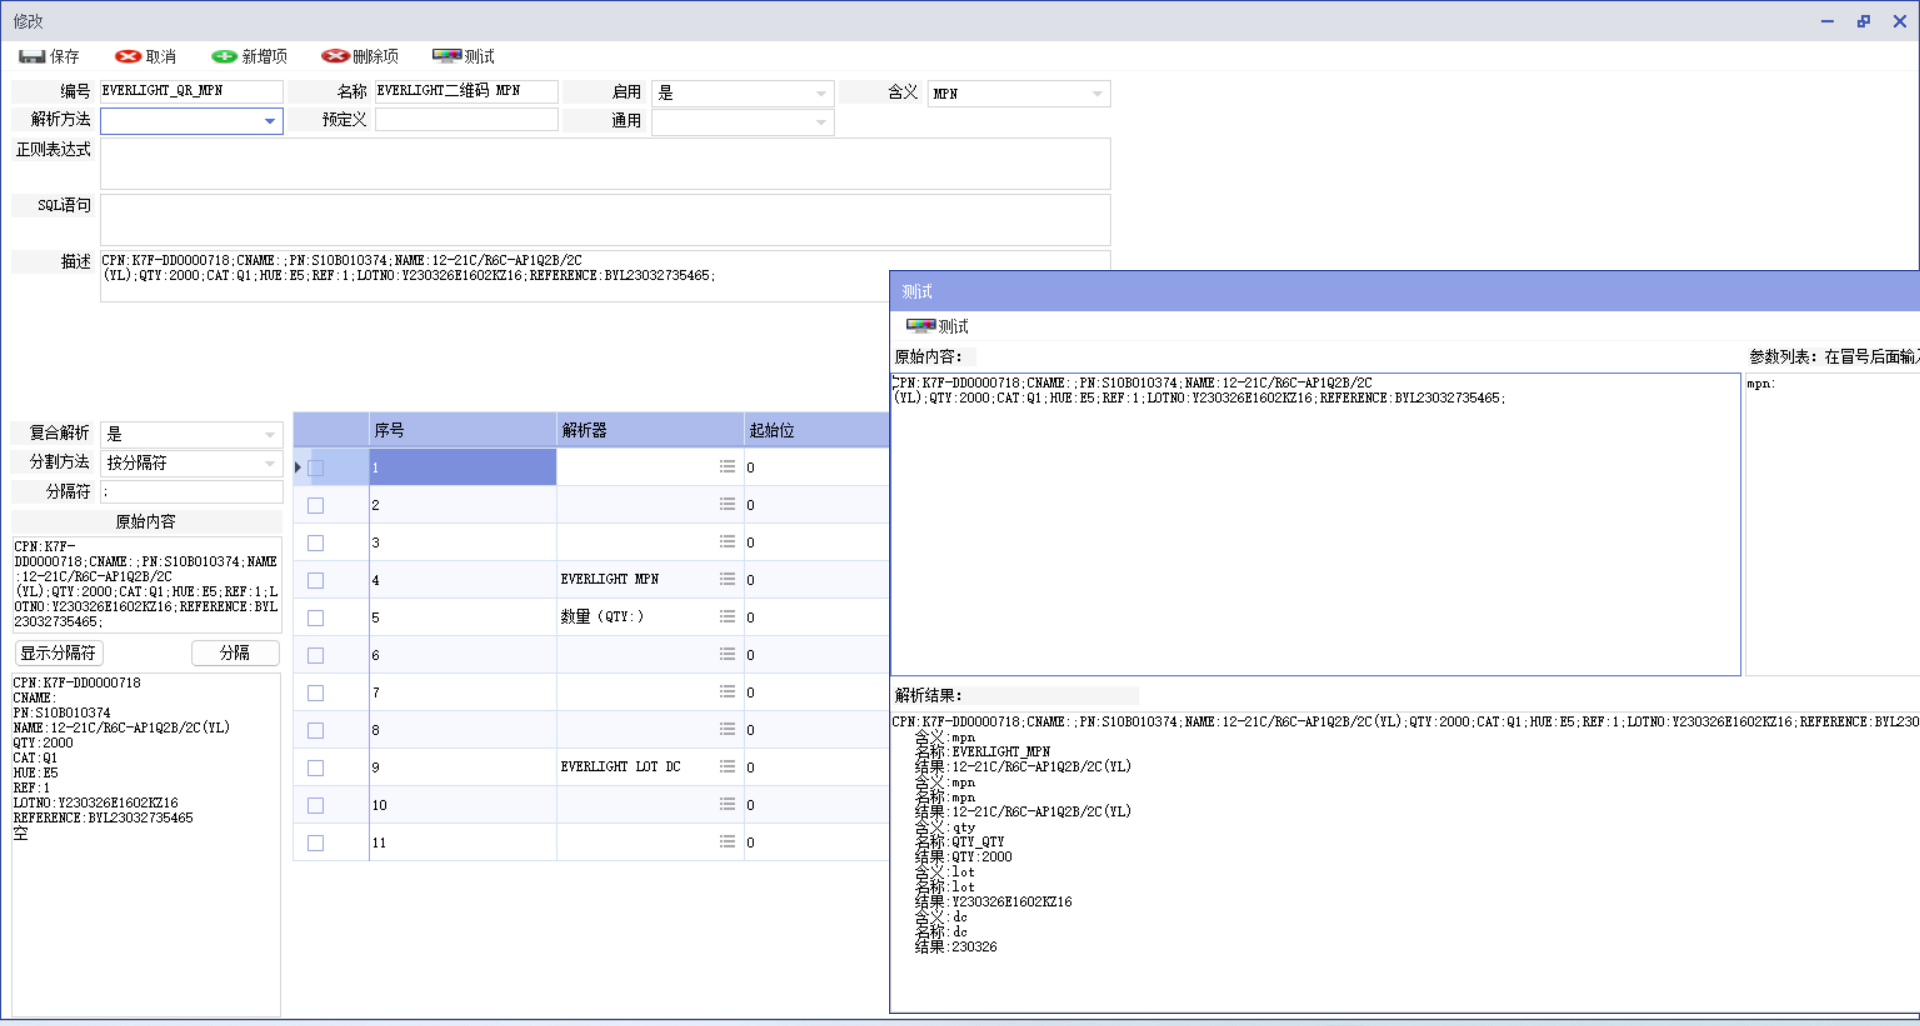Screen dimensions: 1920x1026
Task: Open parser list icon for EVERLIGHT LOT DC row
Action: pyautogui.click(x=727, y=767)
